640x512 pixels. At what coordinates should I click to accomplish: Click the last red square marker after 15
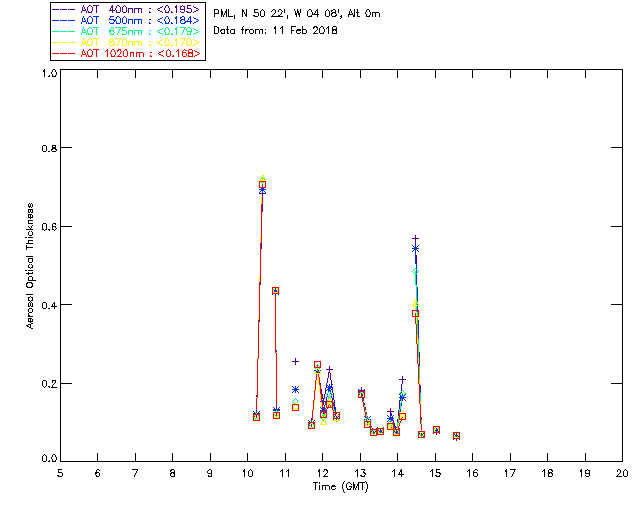[456, 436]
